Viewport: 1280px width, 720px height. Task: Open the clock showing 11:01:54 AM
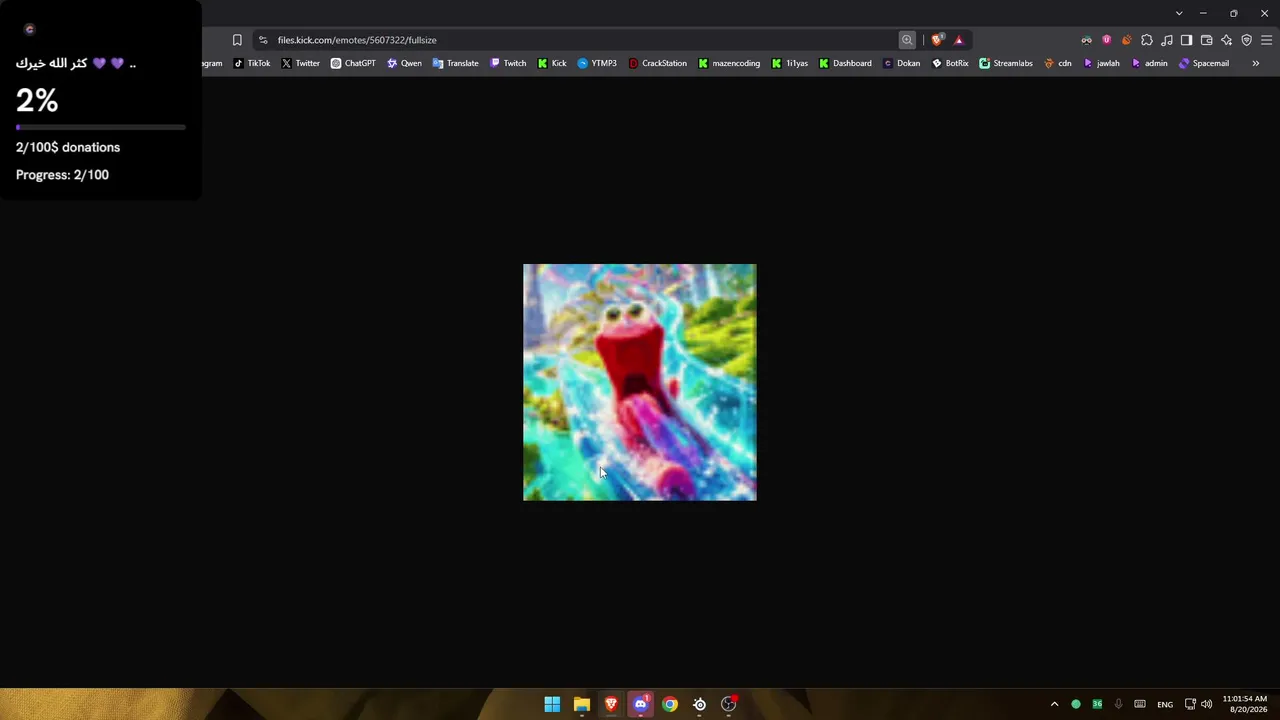pyautogui.click(x=1244, y=704)
